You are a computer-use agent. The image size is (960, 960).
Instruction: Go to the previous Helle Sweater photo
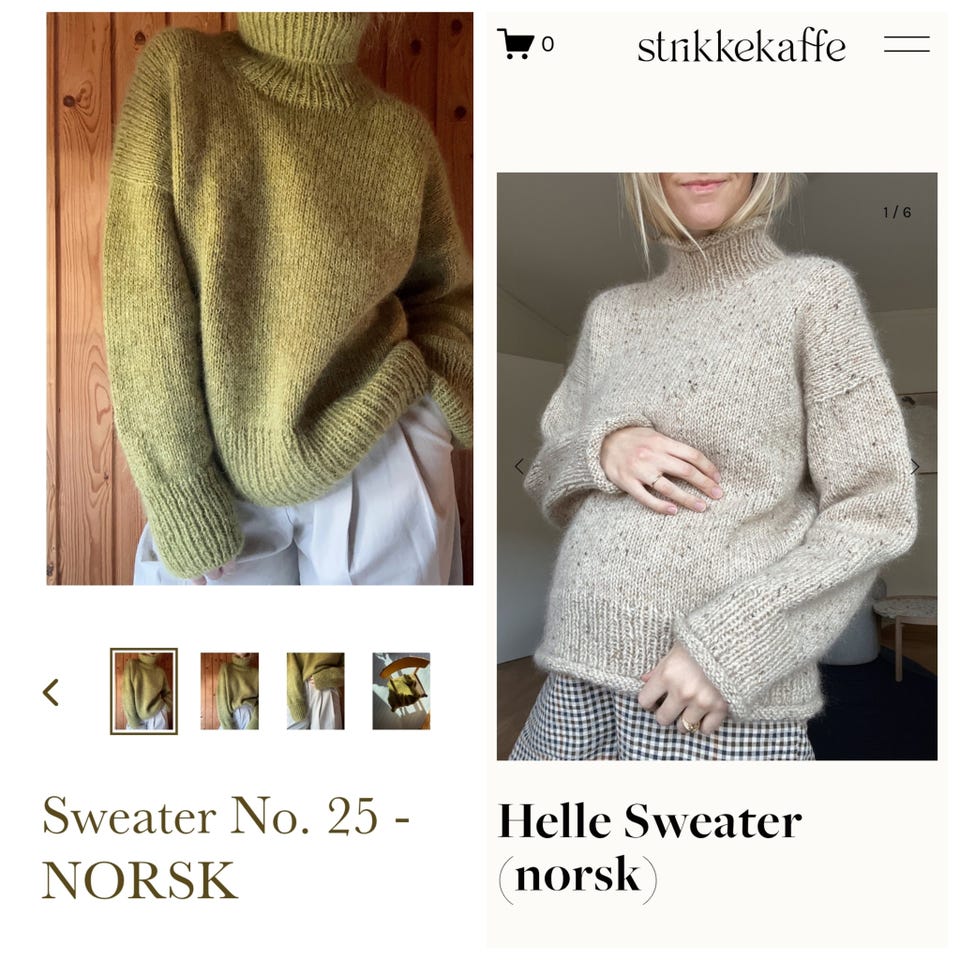[x=519, y=467]
